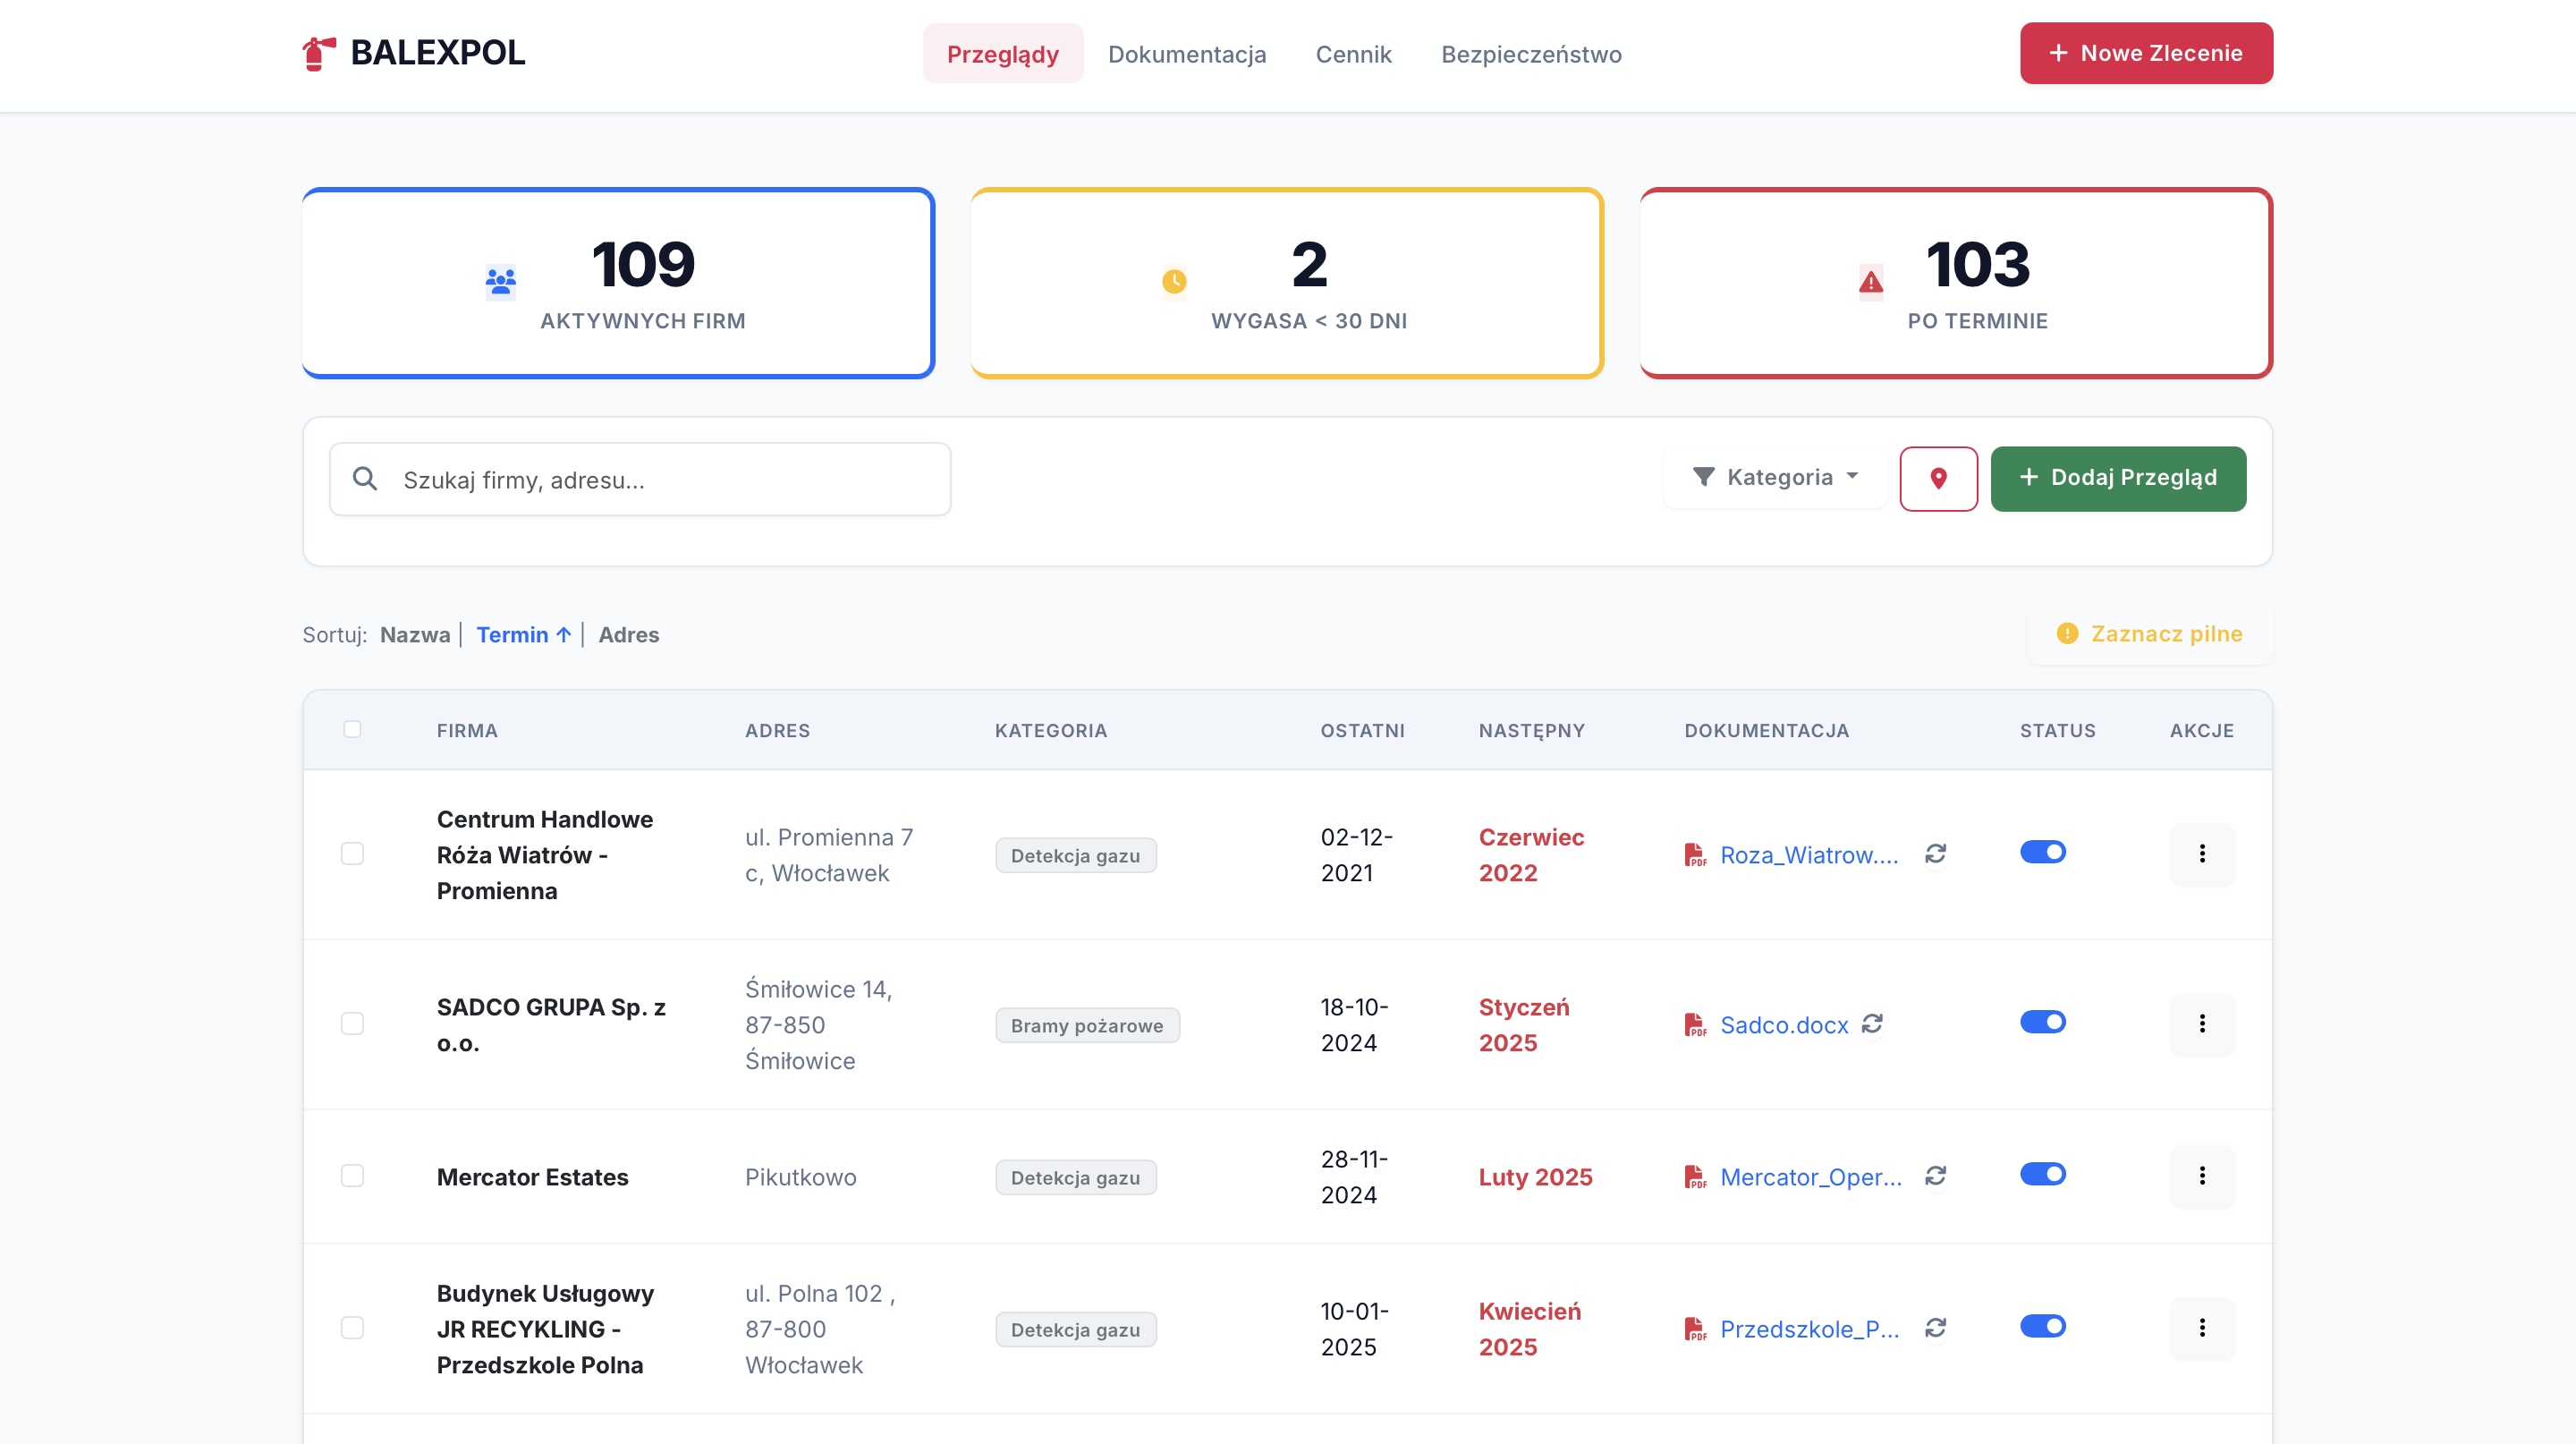Click the Nowe Zlecenie button
Image resolution: width=2576 pixels, height=1444 pixels.
2145,53
